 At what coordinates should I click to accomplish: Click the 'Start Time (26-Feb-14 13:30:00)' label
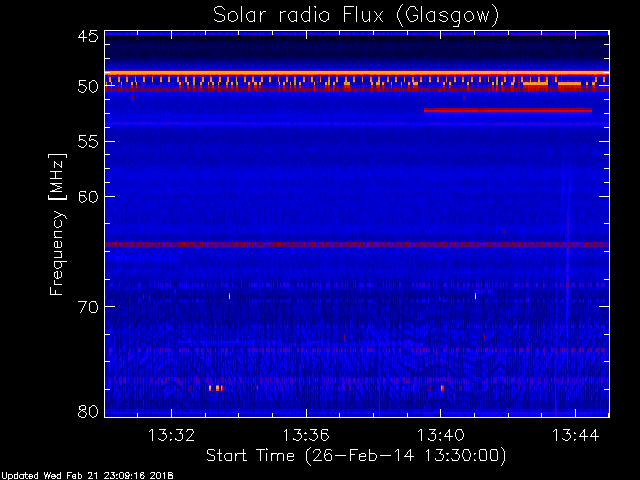[x=356, y=456]
